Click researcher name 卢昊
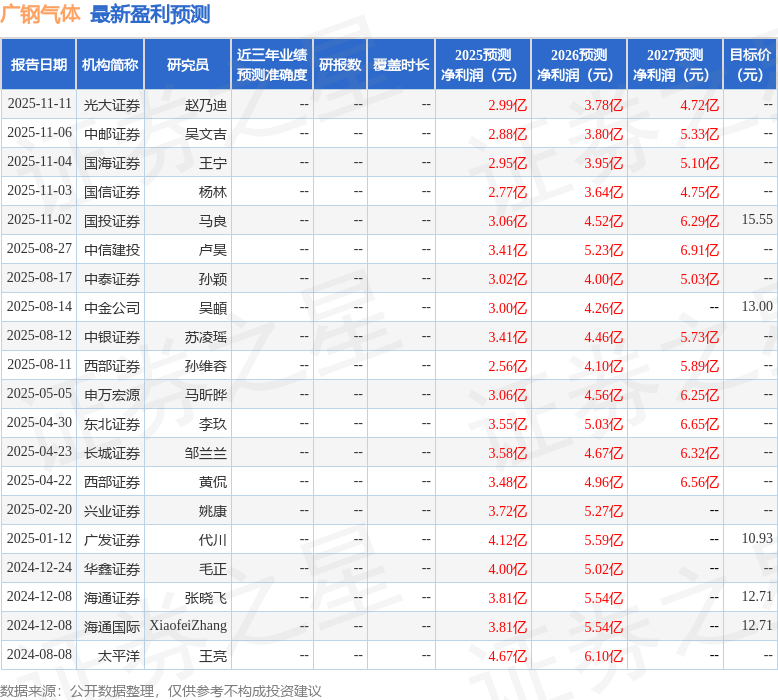Screen dimensions: 778x700 213,250
